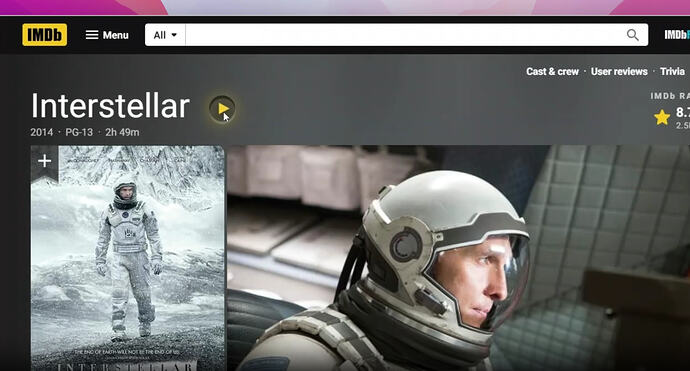This screenshot has height=371, width=690.
Task: Open the Interstellar poster image
Action: coord(128,258)
